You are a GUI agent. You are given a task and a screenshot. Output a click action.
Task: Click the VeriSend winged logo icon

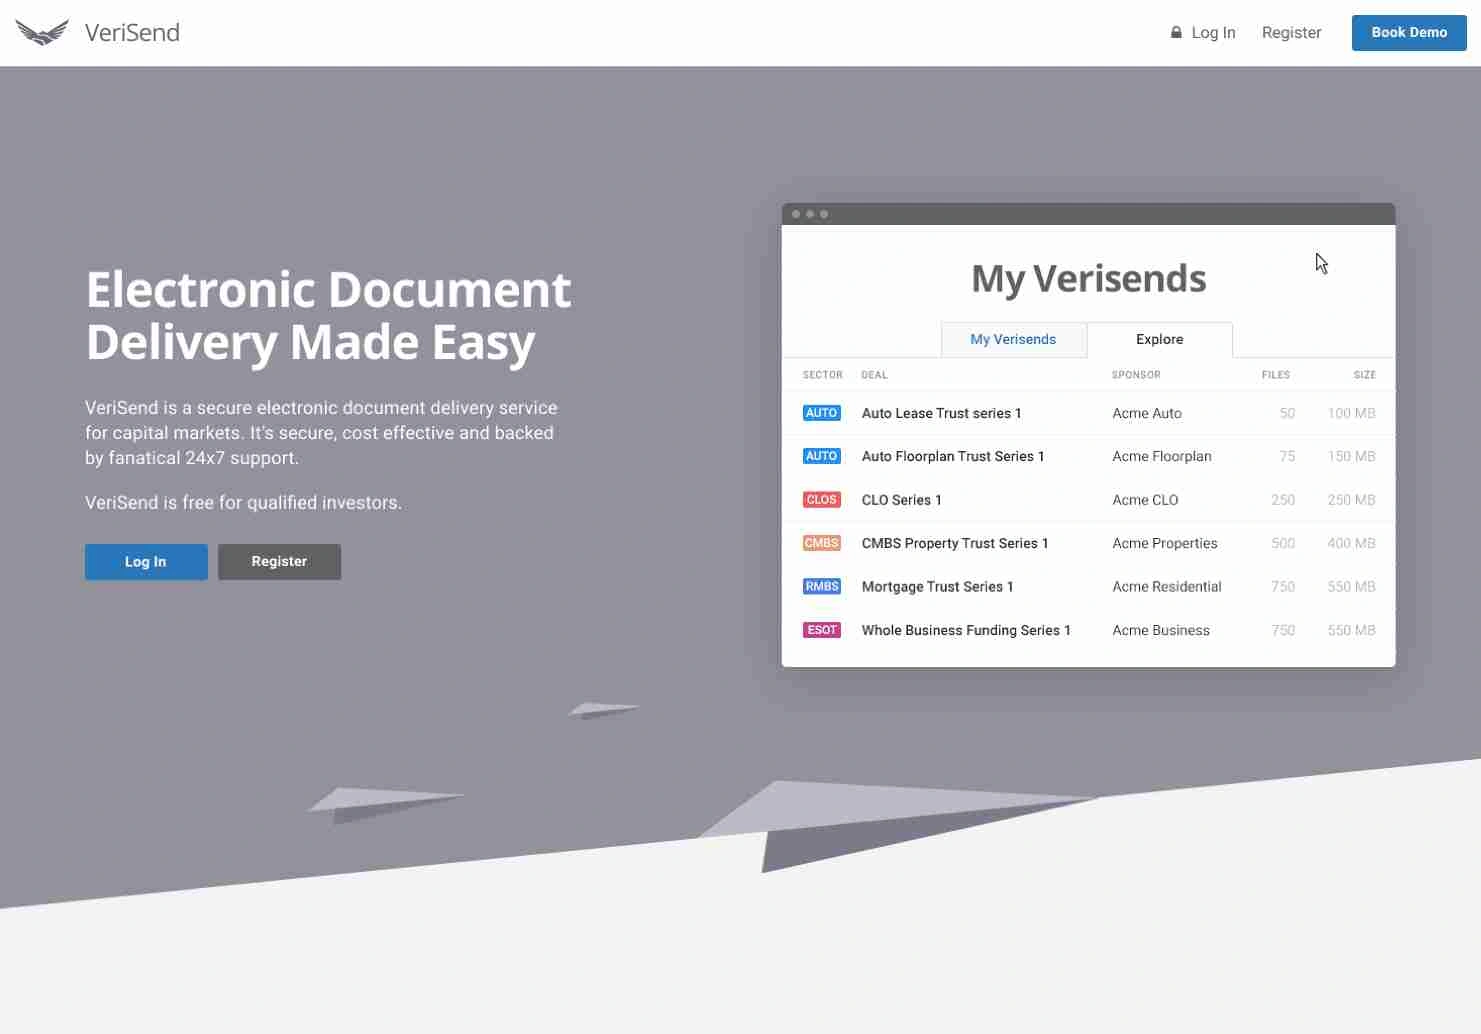pos(42,33)
